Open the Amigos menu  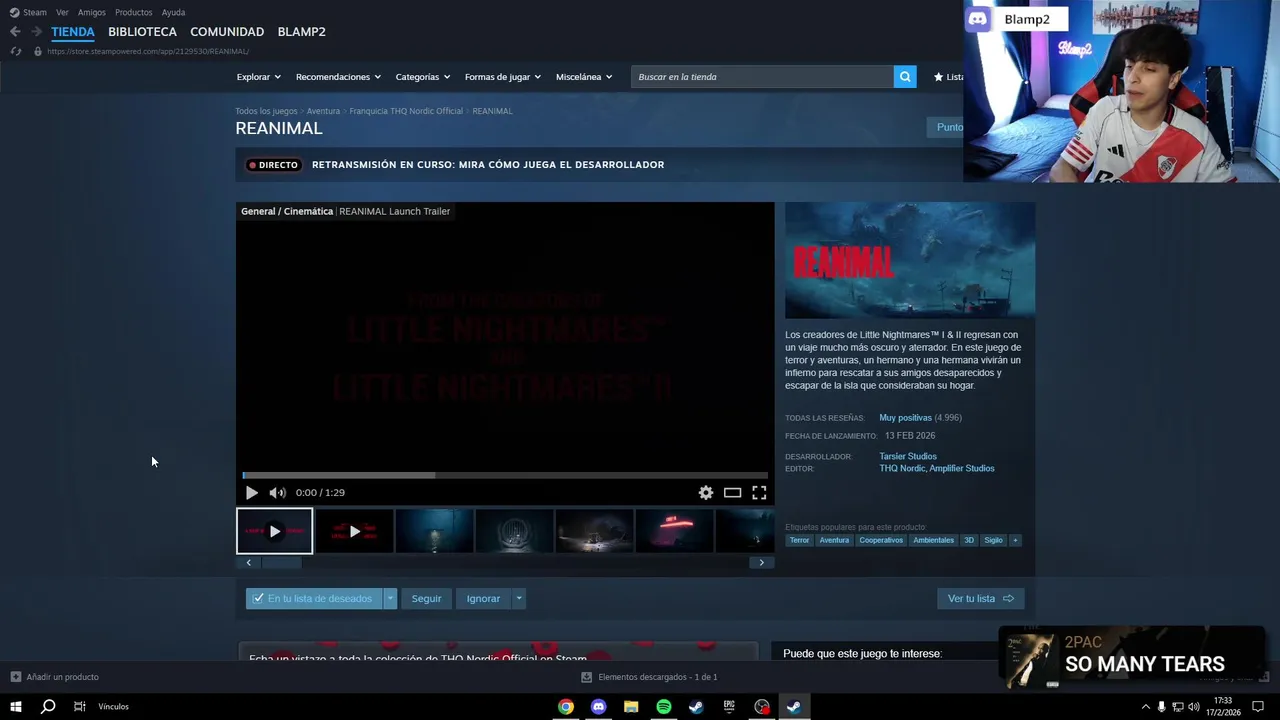coord(92,12)
